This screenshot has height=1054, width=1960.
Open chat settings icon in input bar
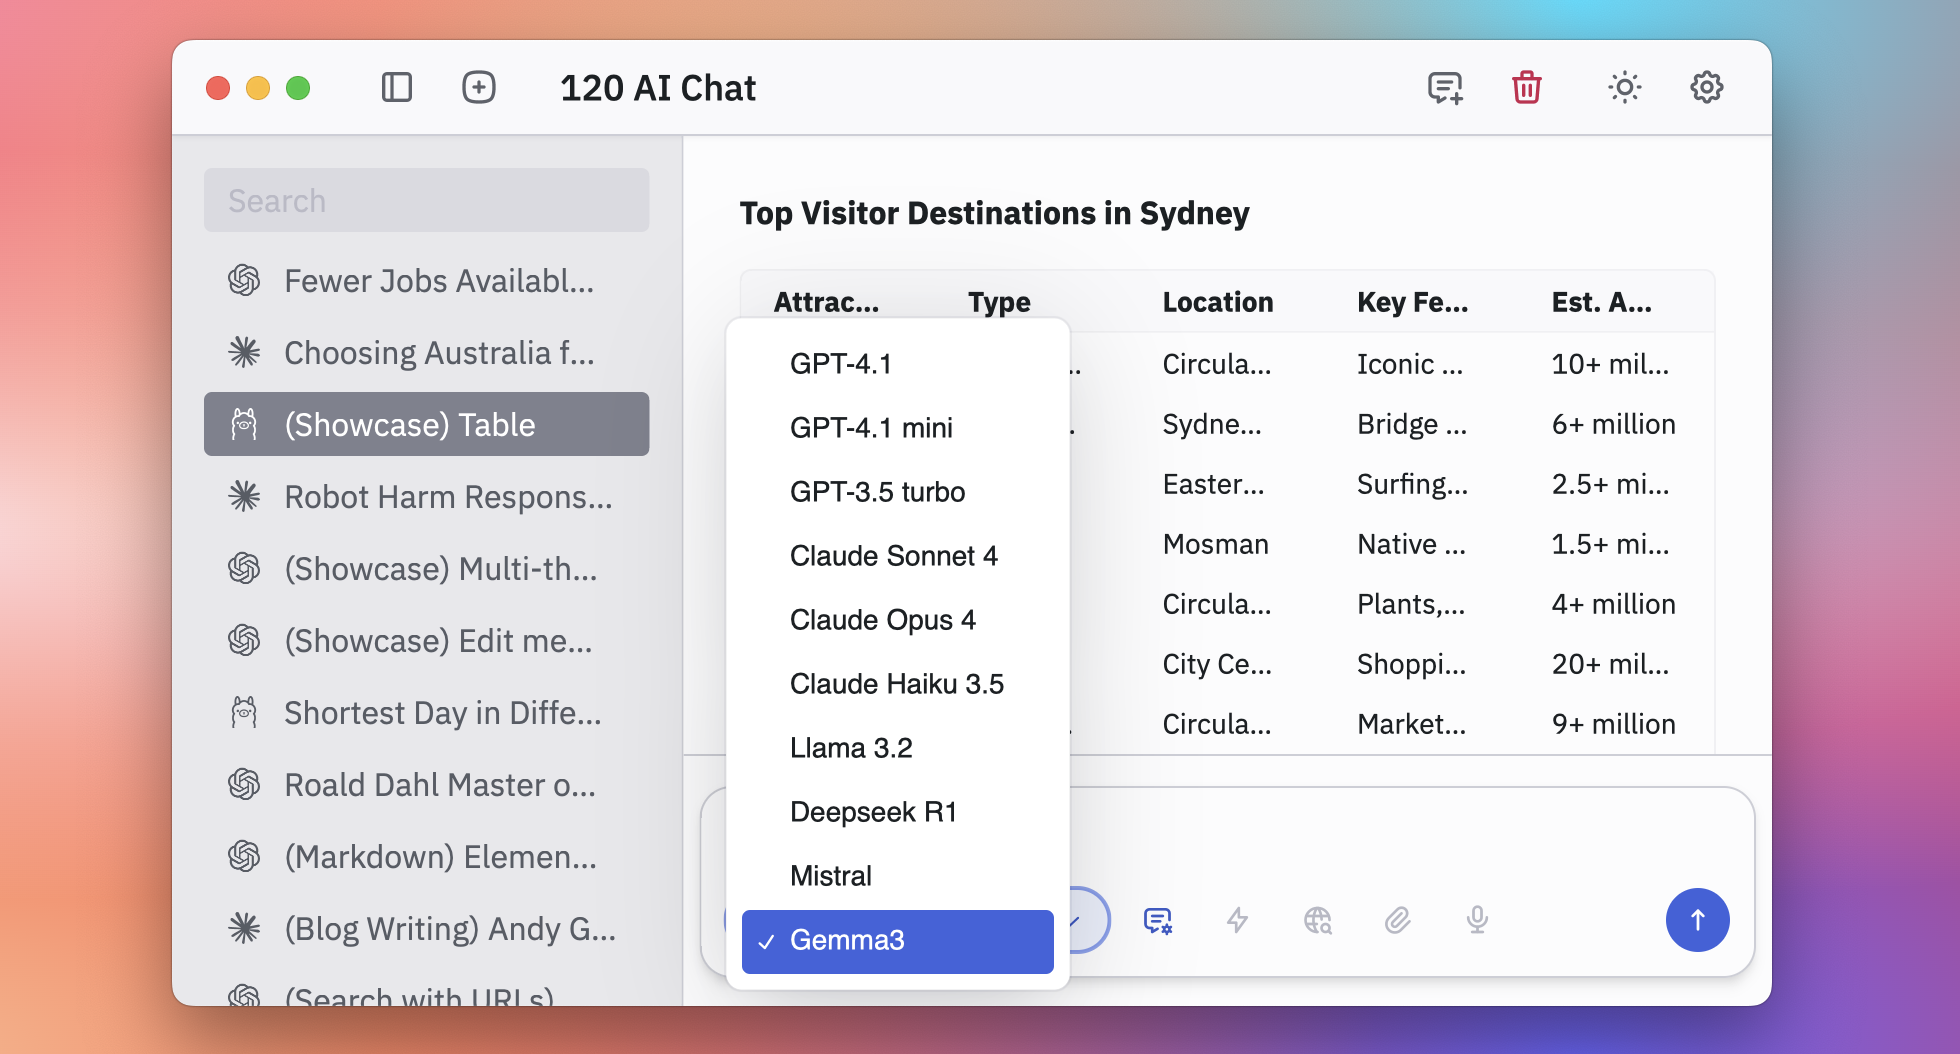1158,920
